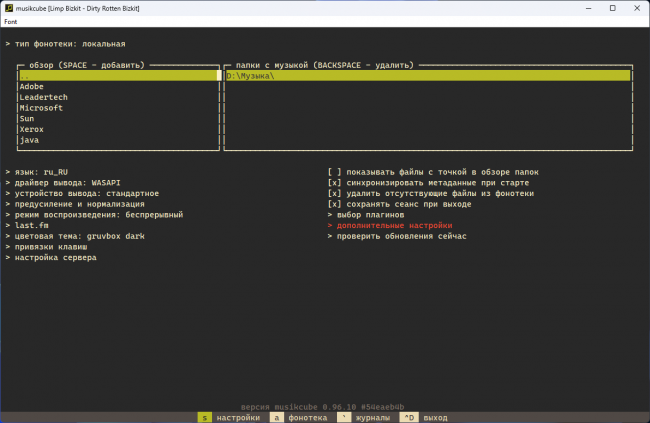Viewport: 650px width, 423px height.
Task: Change the language ru_RU setting
Action: (x=37, y=172)
